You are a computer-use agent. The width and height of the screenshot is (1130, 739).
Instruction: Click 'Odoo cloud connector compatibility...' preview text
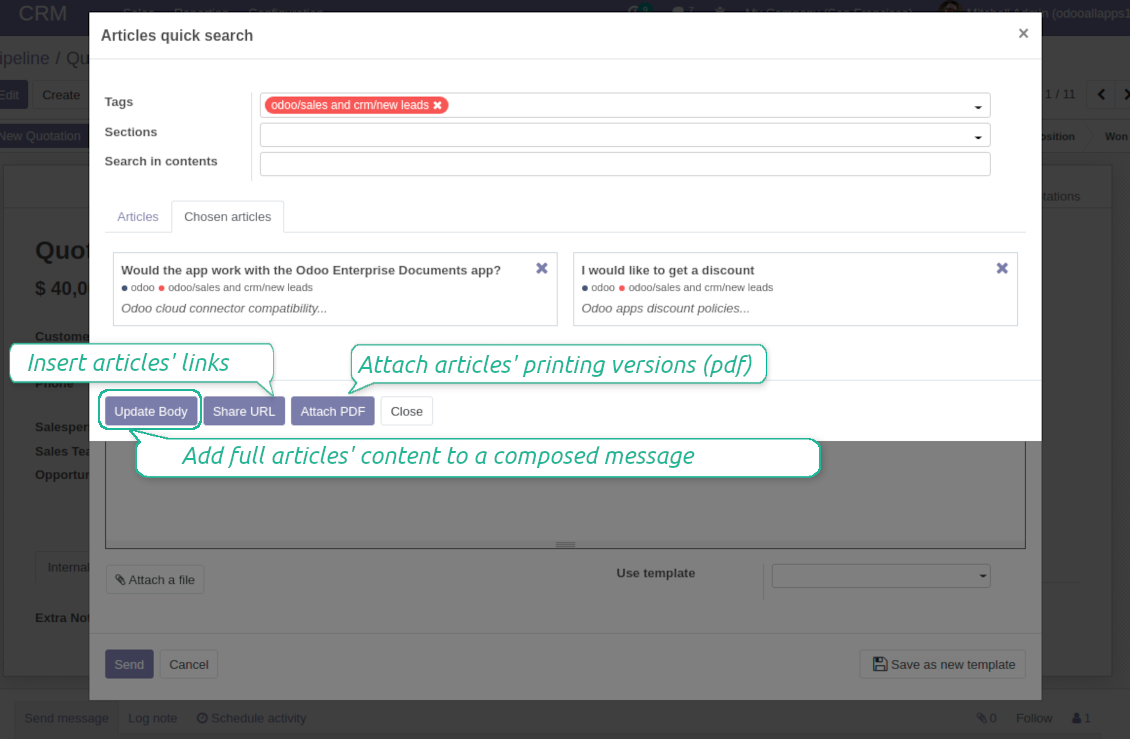(224, 309)
